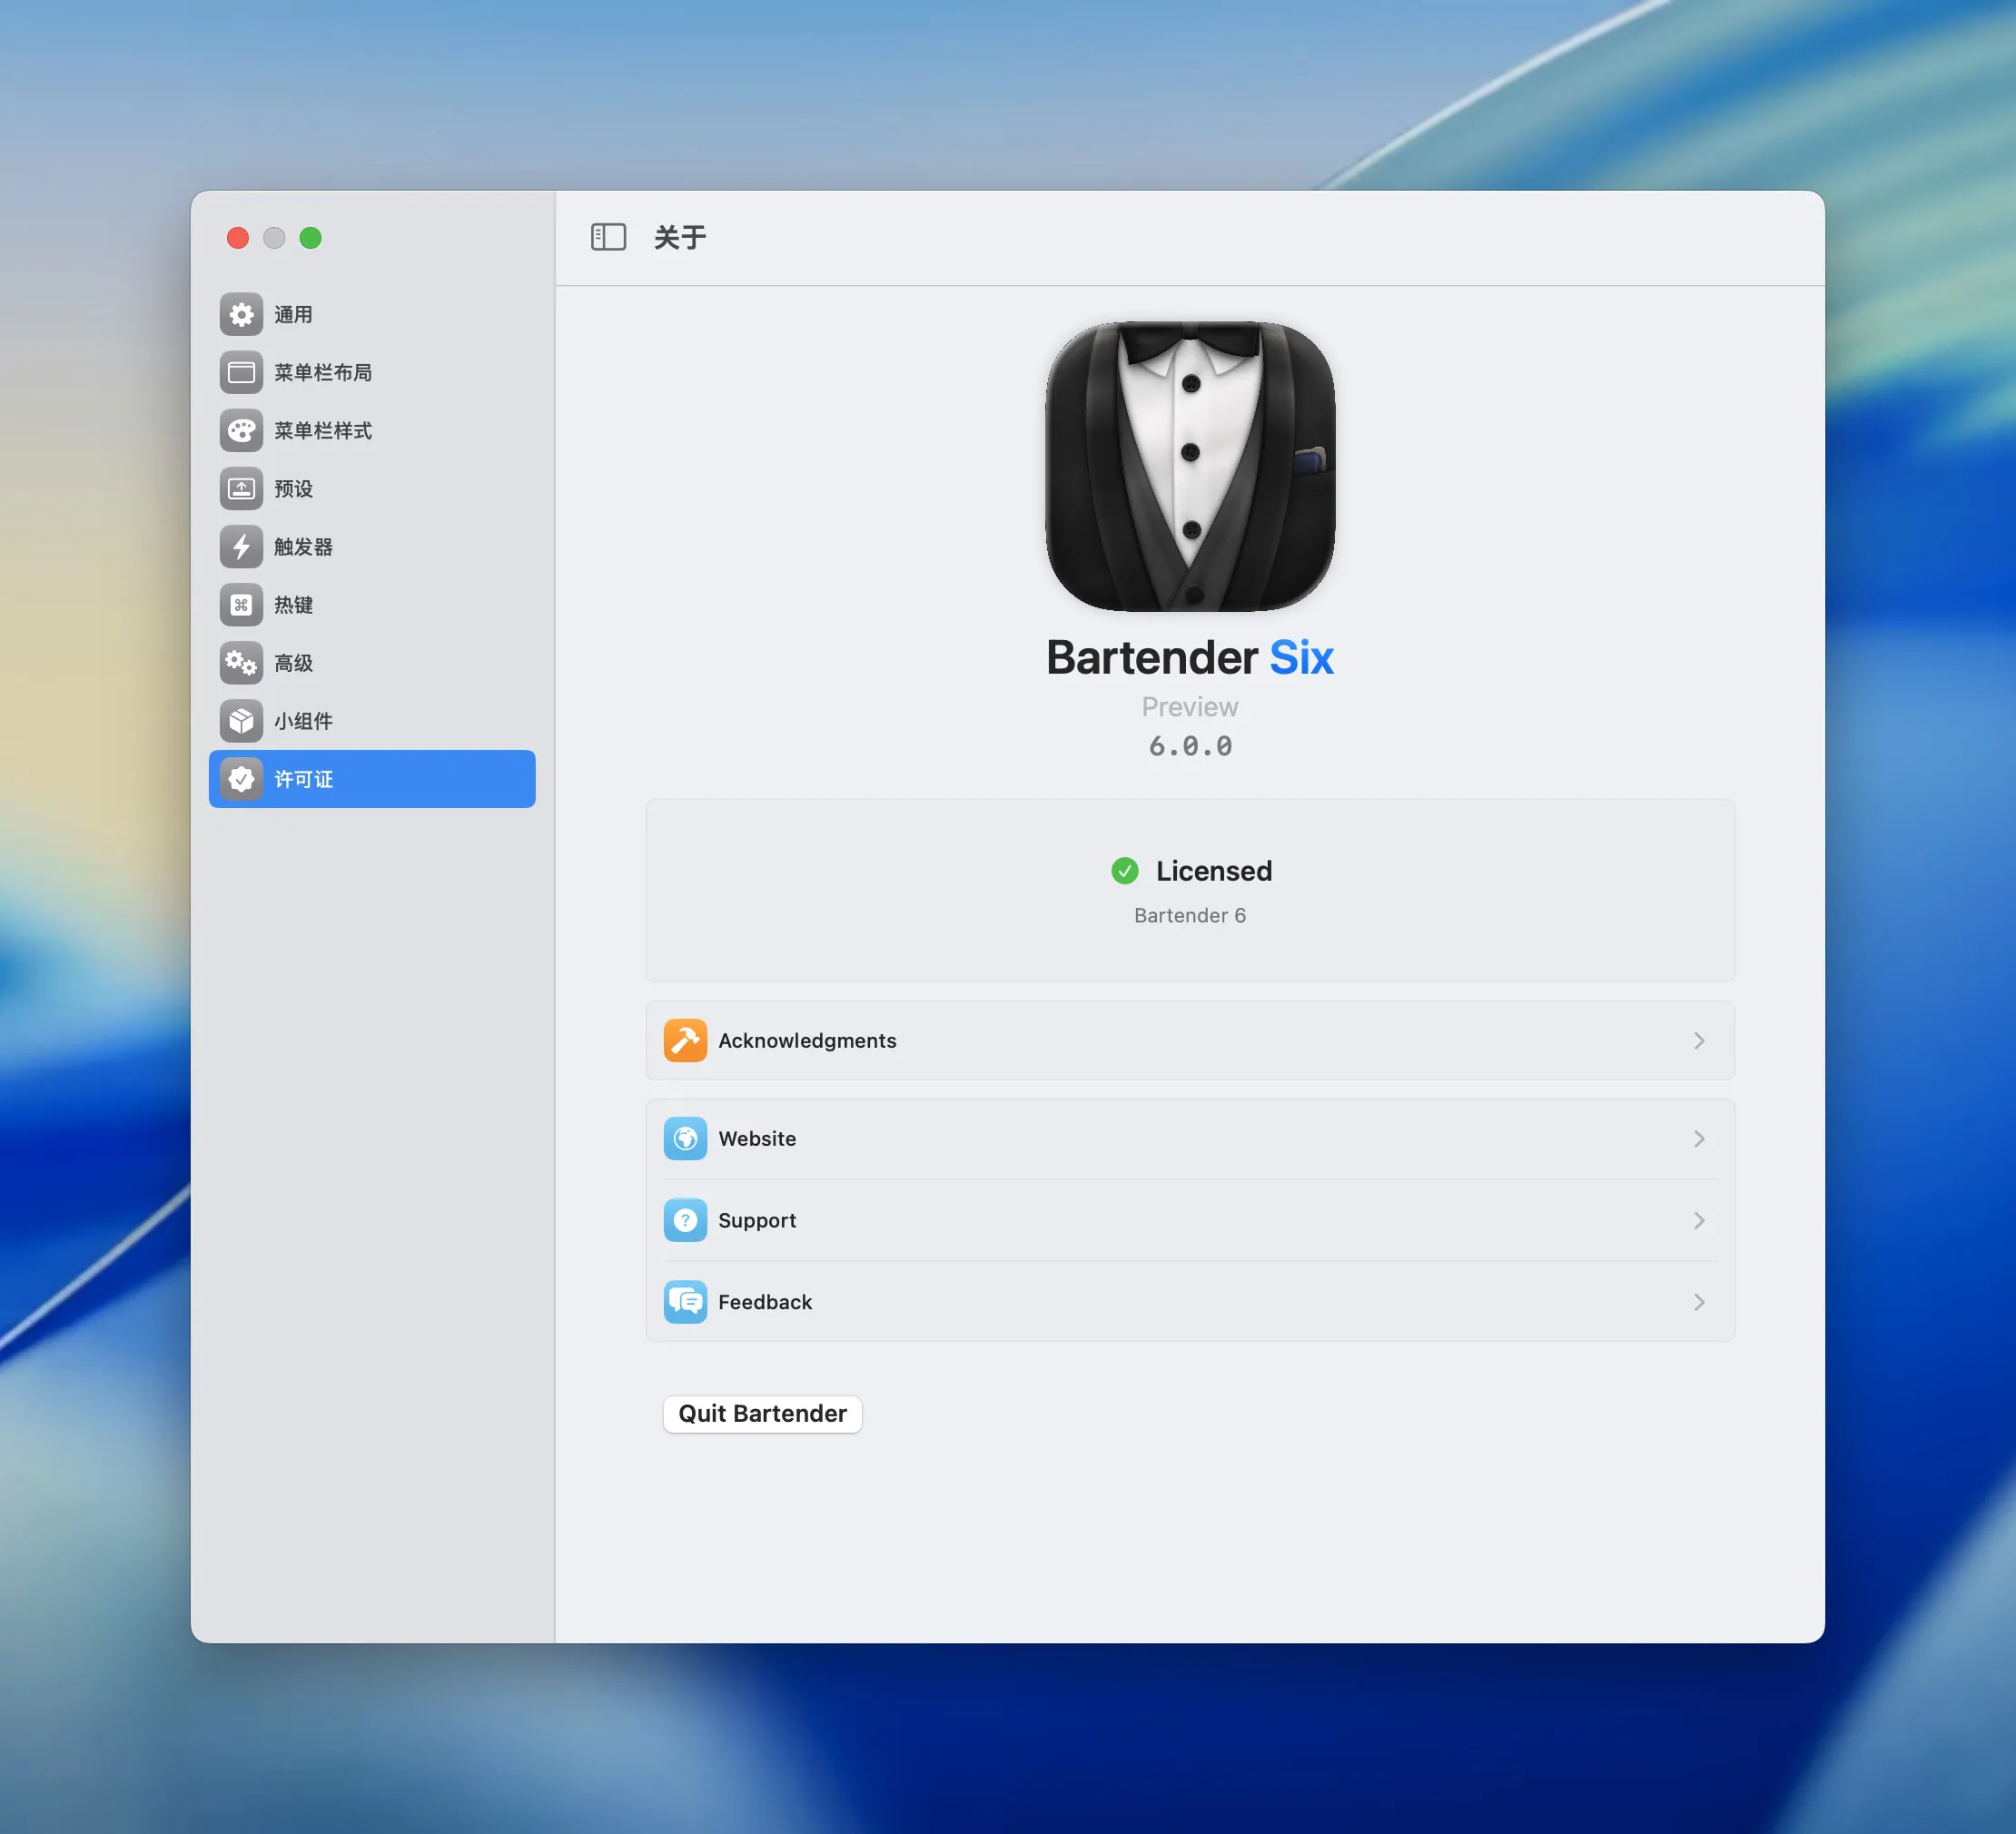Click the 菜单栏样式 palette icon
This screenshot has width=2016, height=1834.
coord(241,431)
